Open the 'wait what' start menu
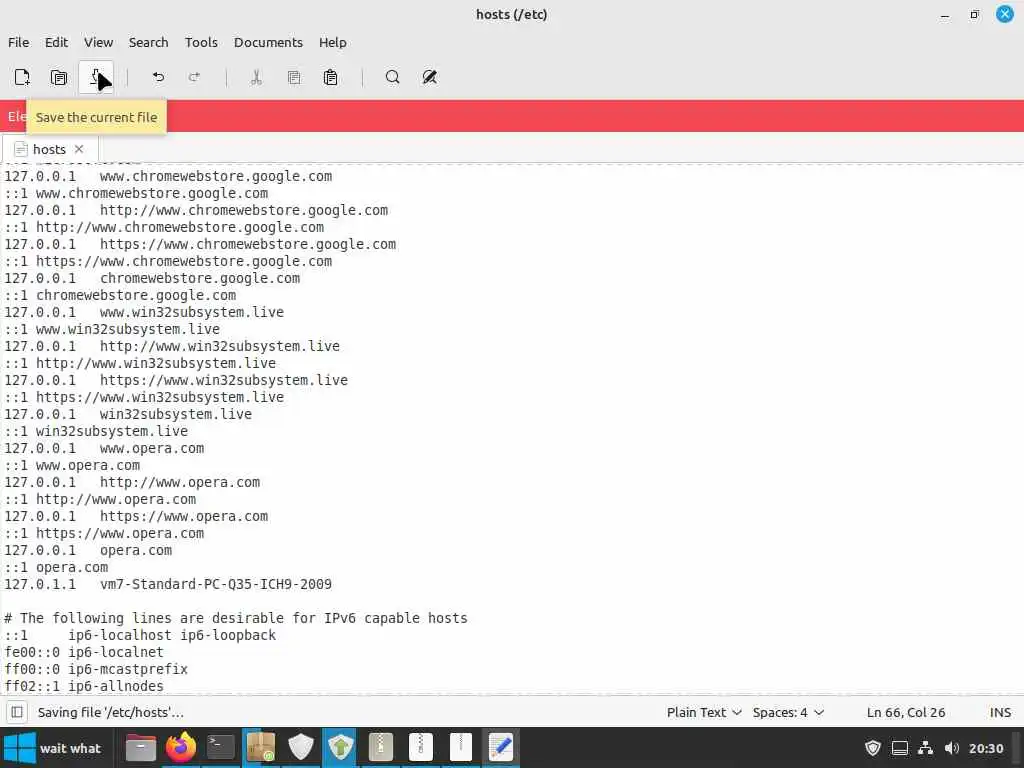 click(54, 748)
